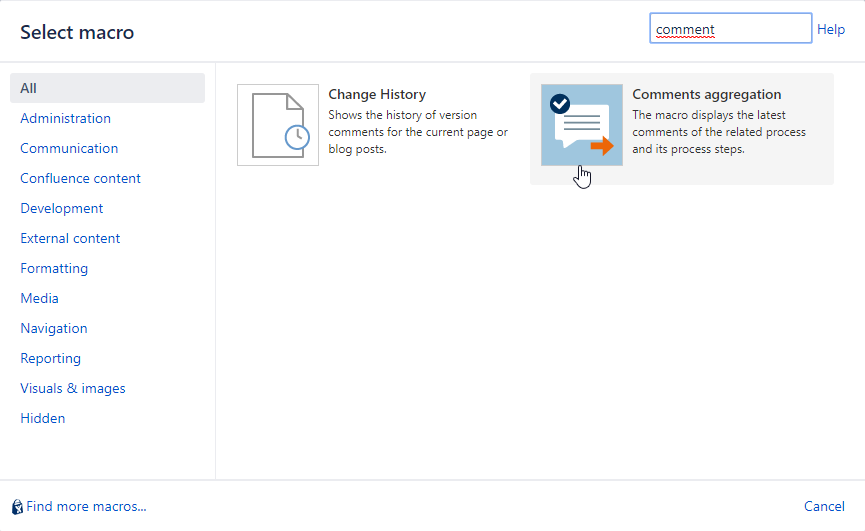
Task: Select the Communication category
Action: pos(69,148)
